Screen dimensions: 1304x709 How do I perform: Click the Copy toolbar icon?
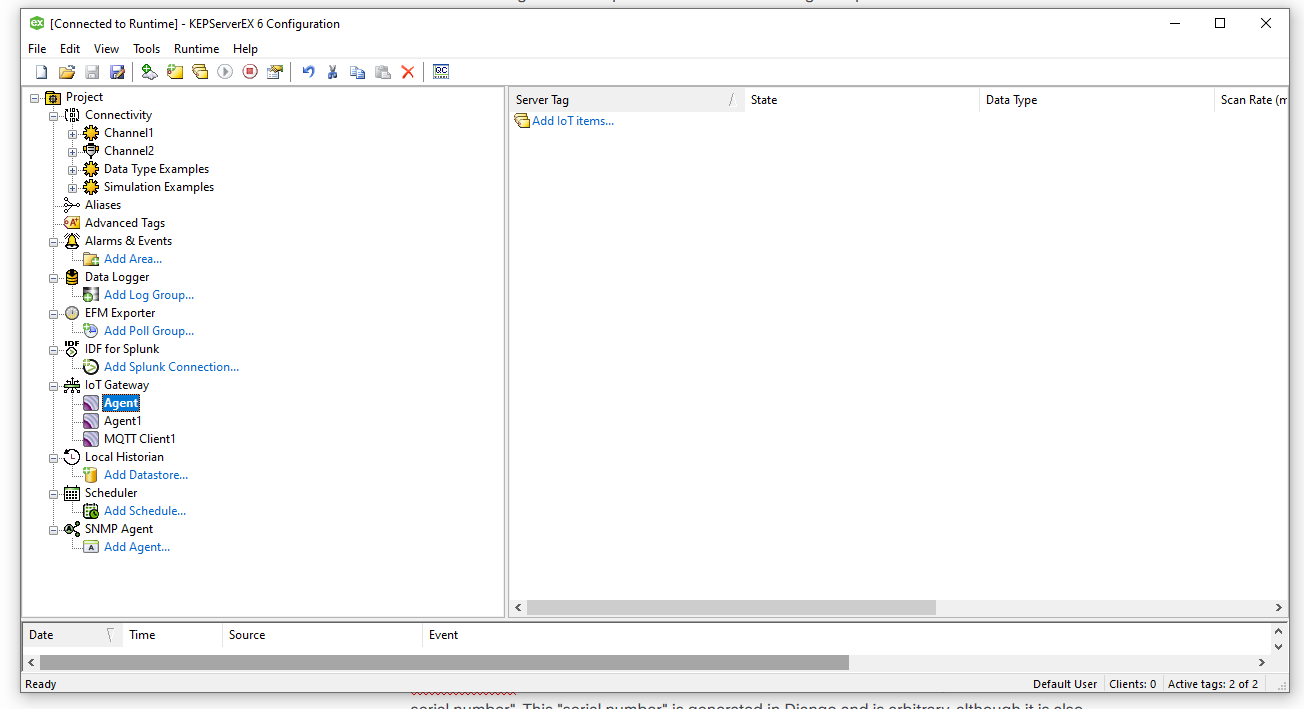[358, 72]
